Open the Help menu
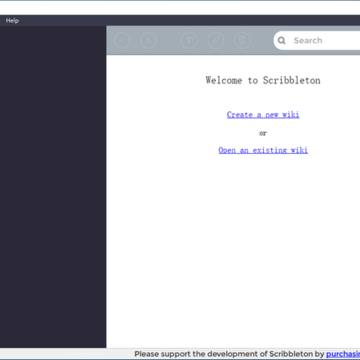Viewport: 360px width, 360px height. 12,21
